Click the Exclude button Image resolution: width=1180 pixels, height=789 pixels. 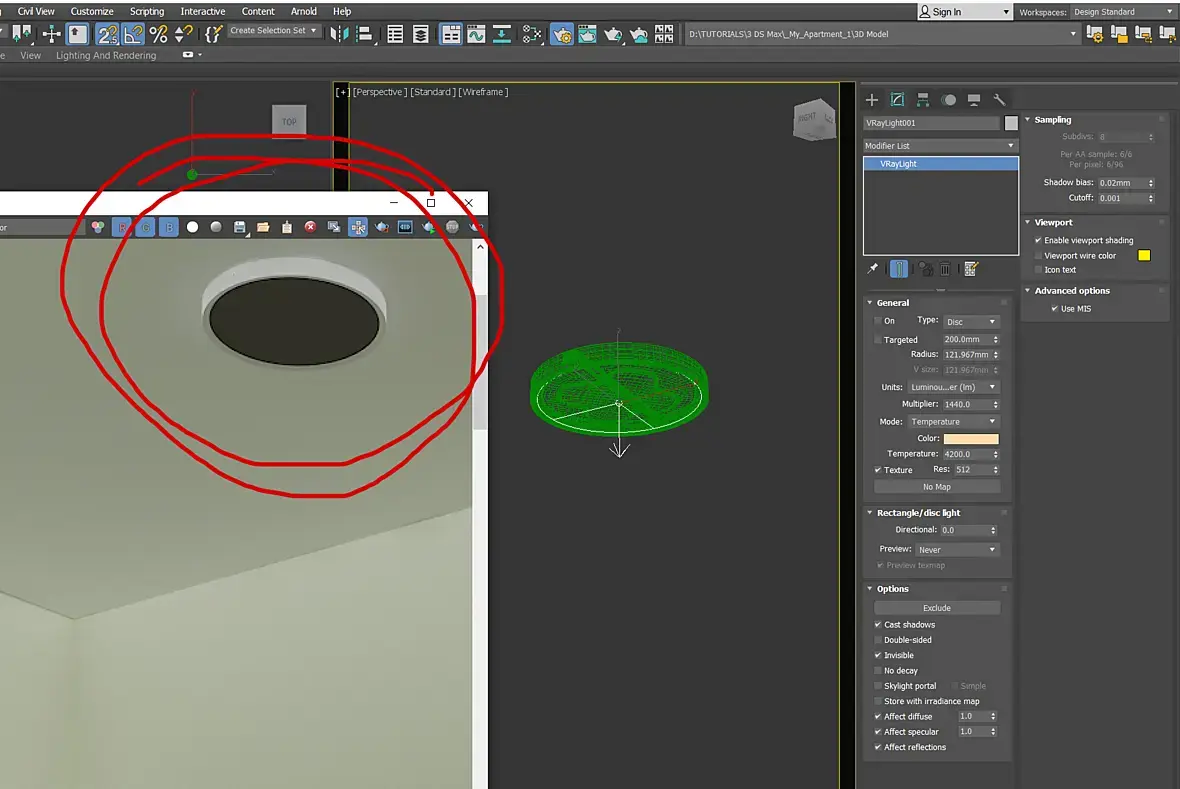point(937,608)
